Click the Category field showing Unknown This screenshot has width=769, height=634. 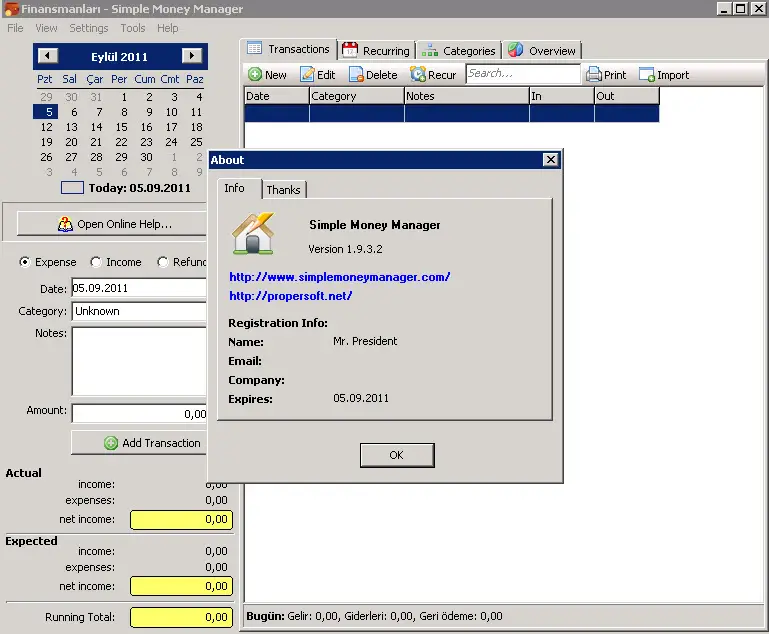pyautogui.click(x=139, y=311)
